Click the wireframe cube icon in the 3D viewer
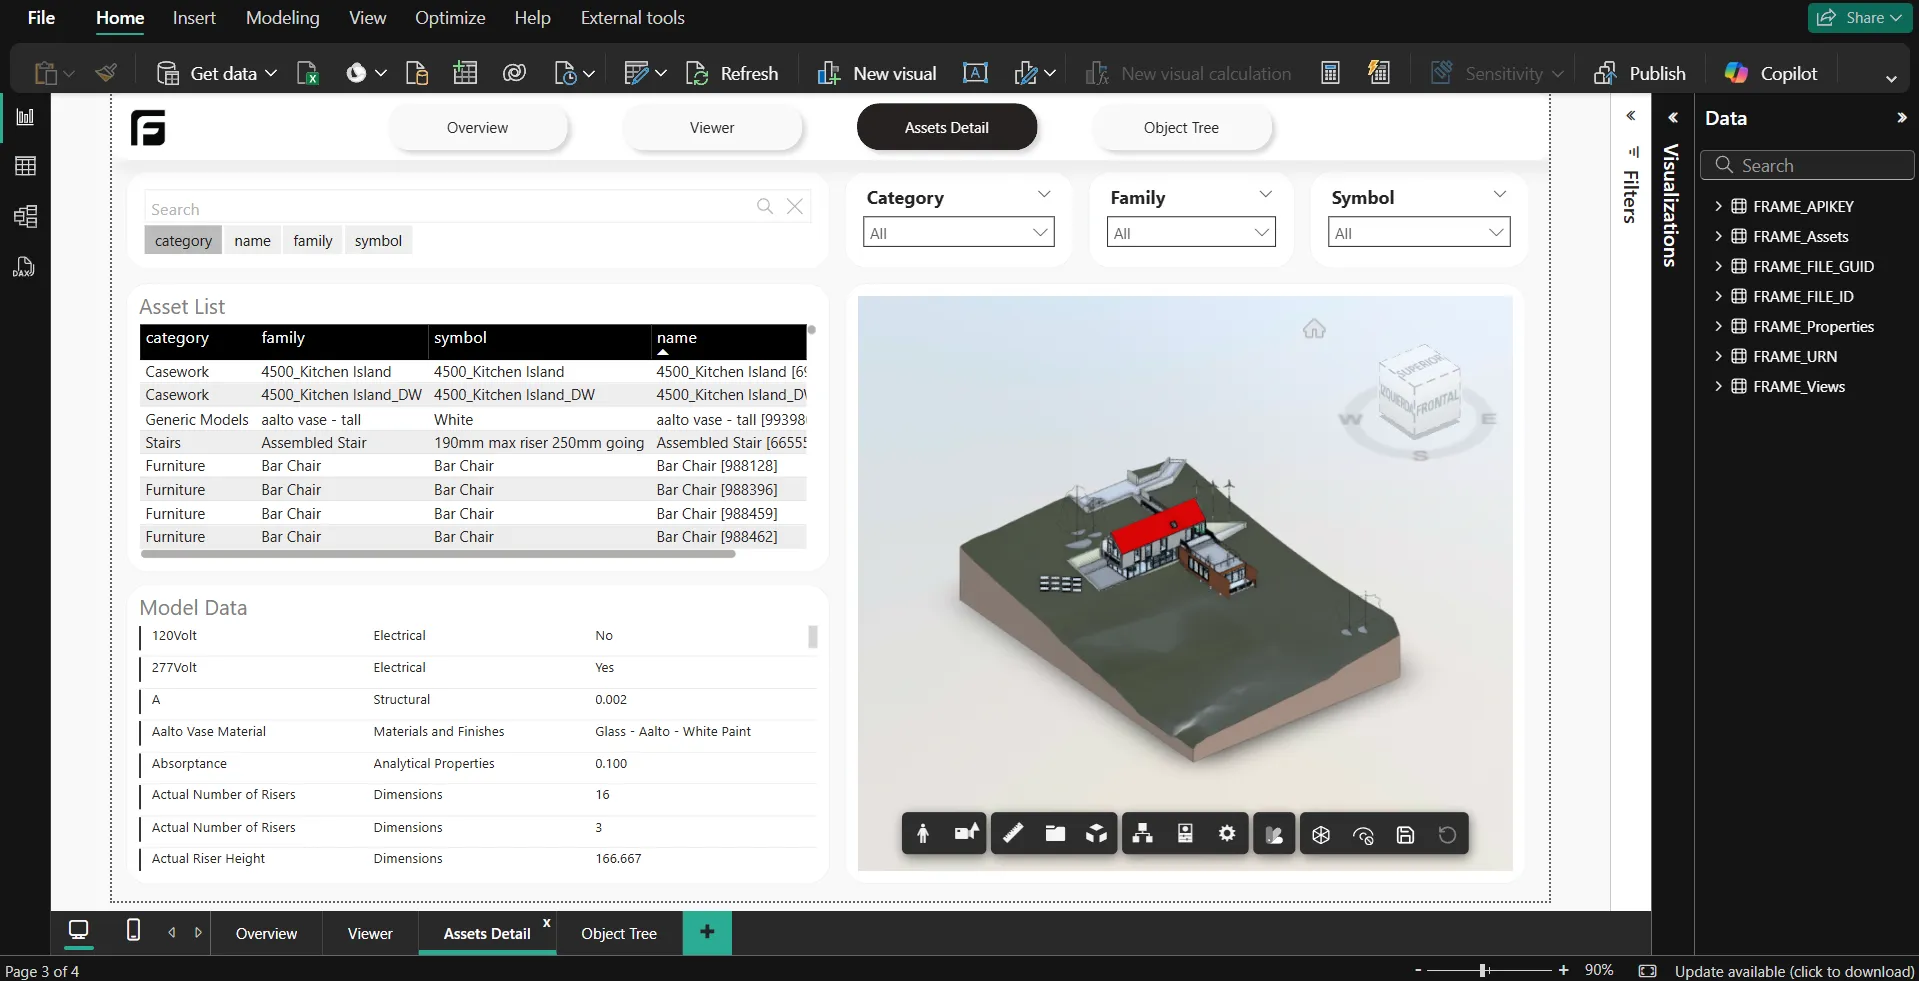 coord(1321,834)
